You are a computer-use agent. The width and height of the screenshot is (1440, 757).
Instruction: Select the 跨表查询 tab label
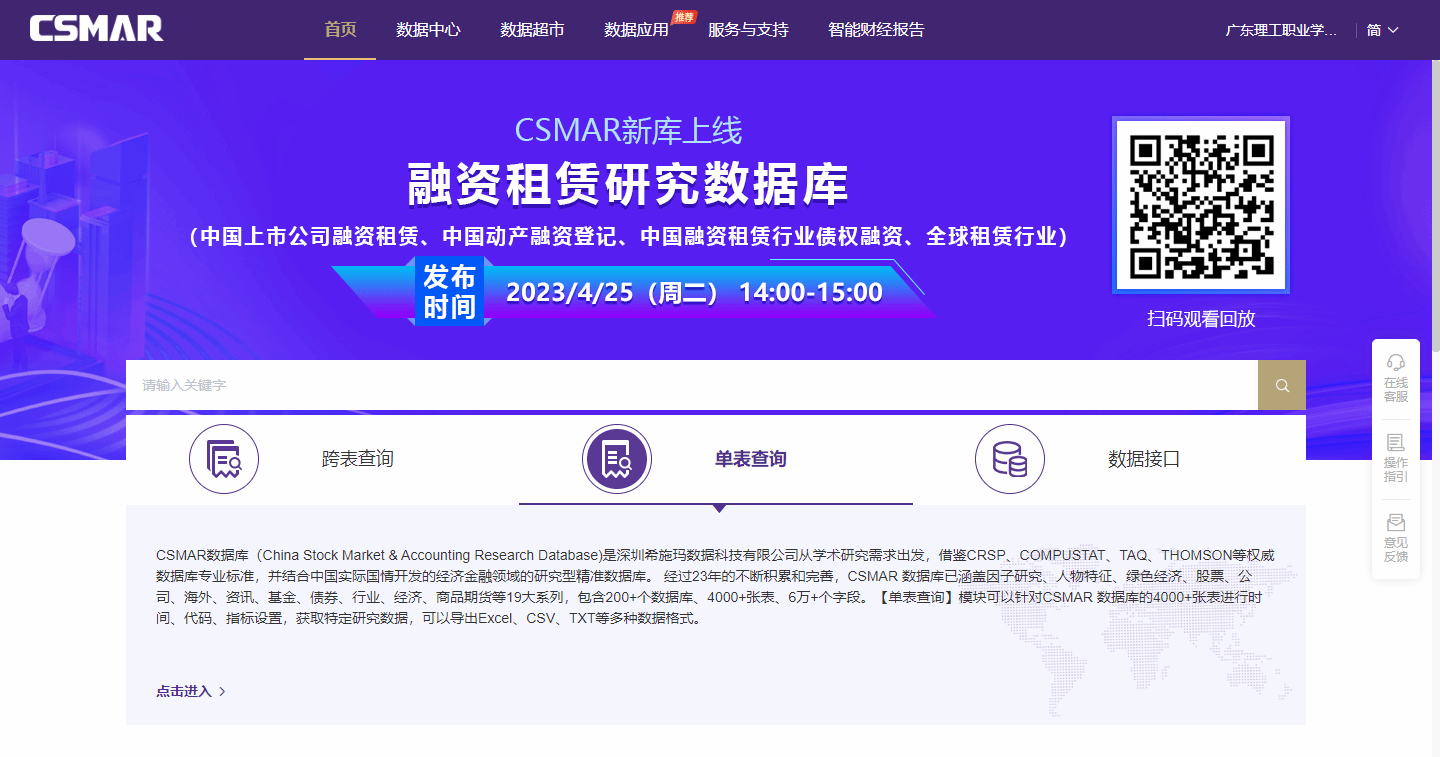point(357,459)
